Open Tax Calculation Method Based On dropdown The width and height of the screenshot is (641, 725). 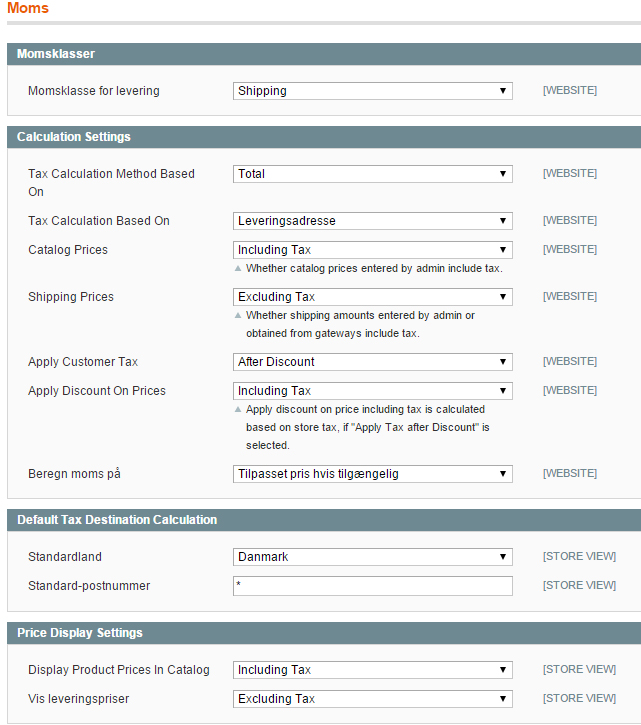[x=372, y=174]
